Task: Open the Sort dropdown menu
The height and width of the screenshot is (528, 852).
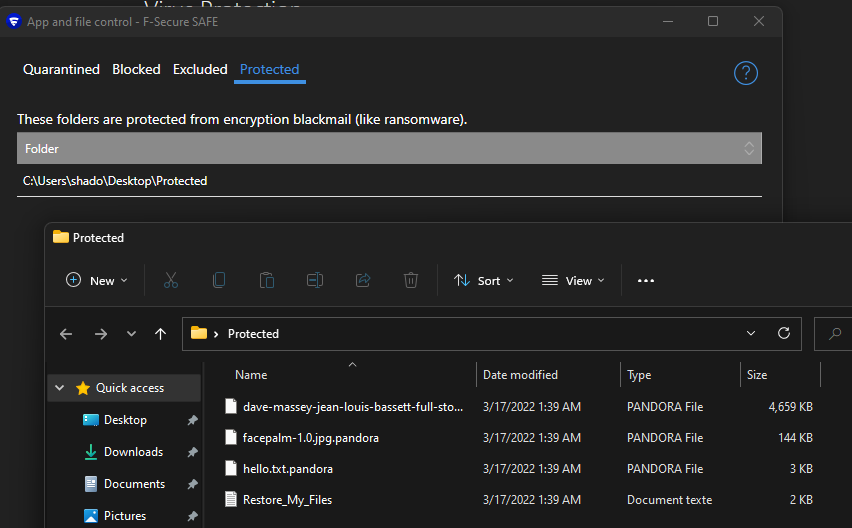Action: (483, 280)
